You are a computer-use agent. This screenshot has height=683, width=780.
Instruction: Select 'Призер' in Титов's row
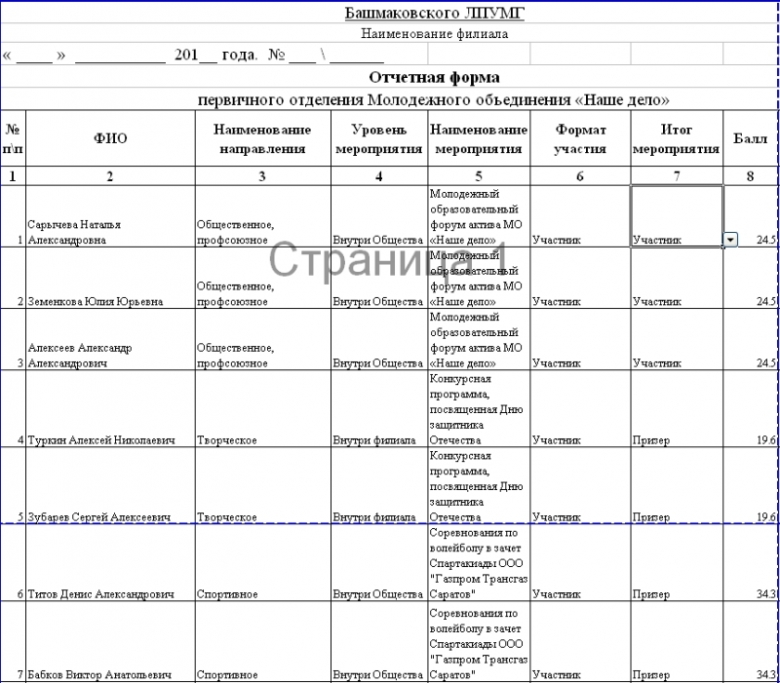(677, 562)
